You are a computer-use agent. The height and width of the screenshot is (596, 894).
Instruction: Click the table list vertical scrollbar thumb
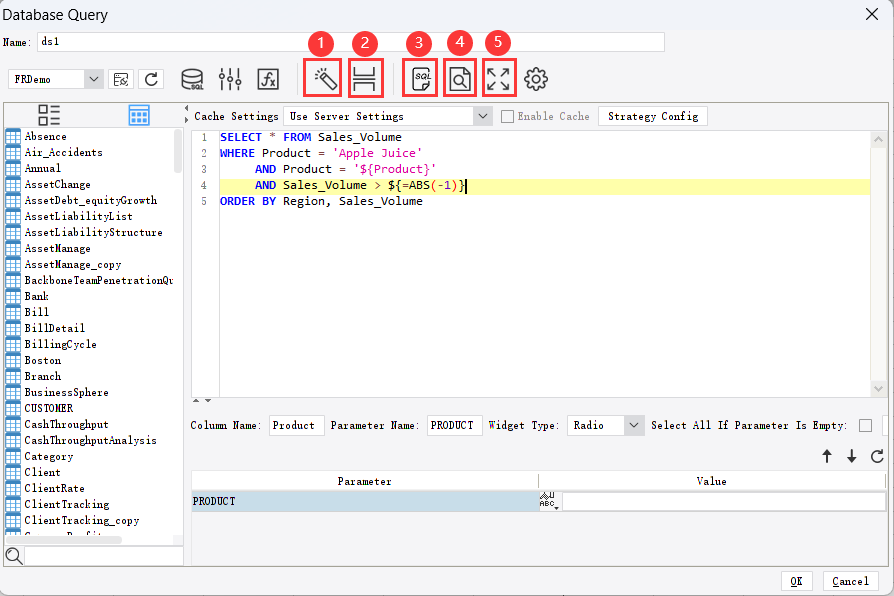point(178,151)
